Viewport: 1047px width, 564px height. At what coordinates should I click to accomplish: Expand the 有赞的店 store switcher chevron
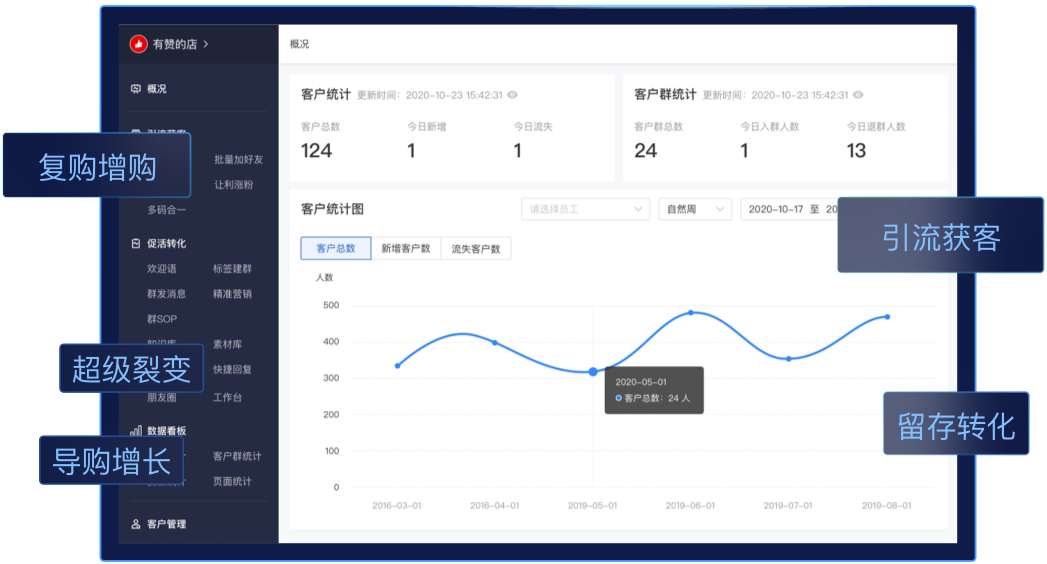(x=206, y=44)
